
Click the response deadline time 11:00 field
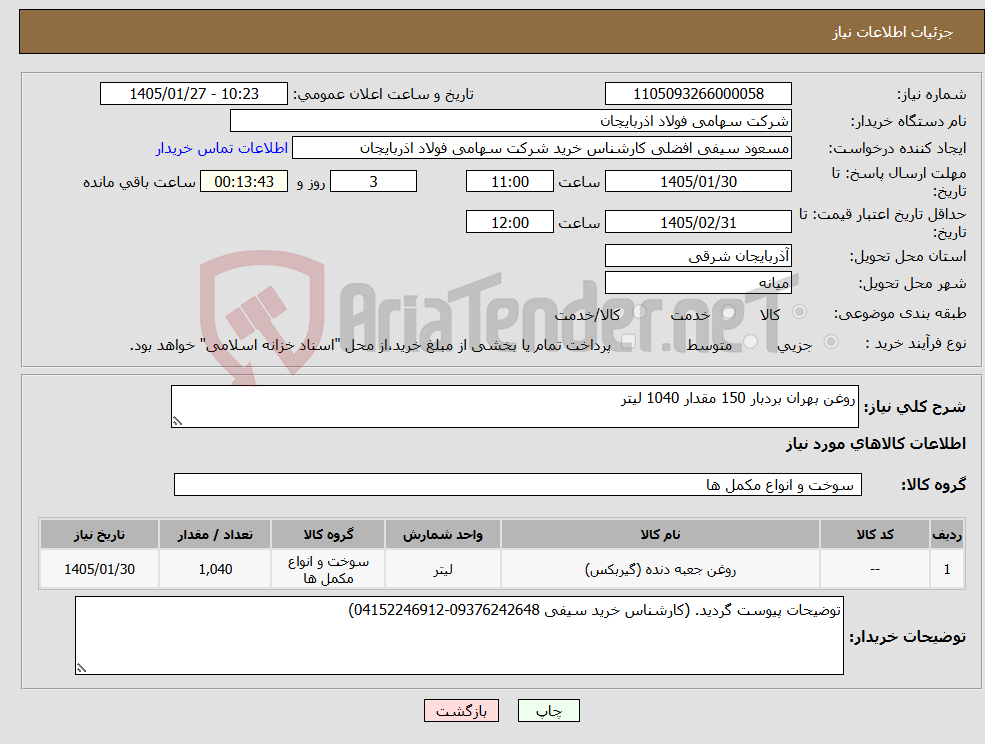(x=509, y=182)
